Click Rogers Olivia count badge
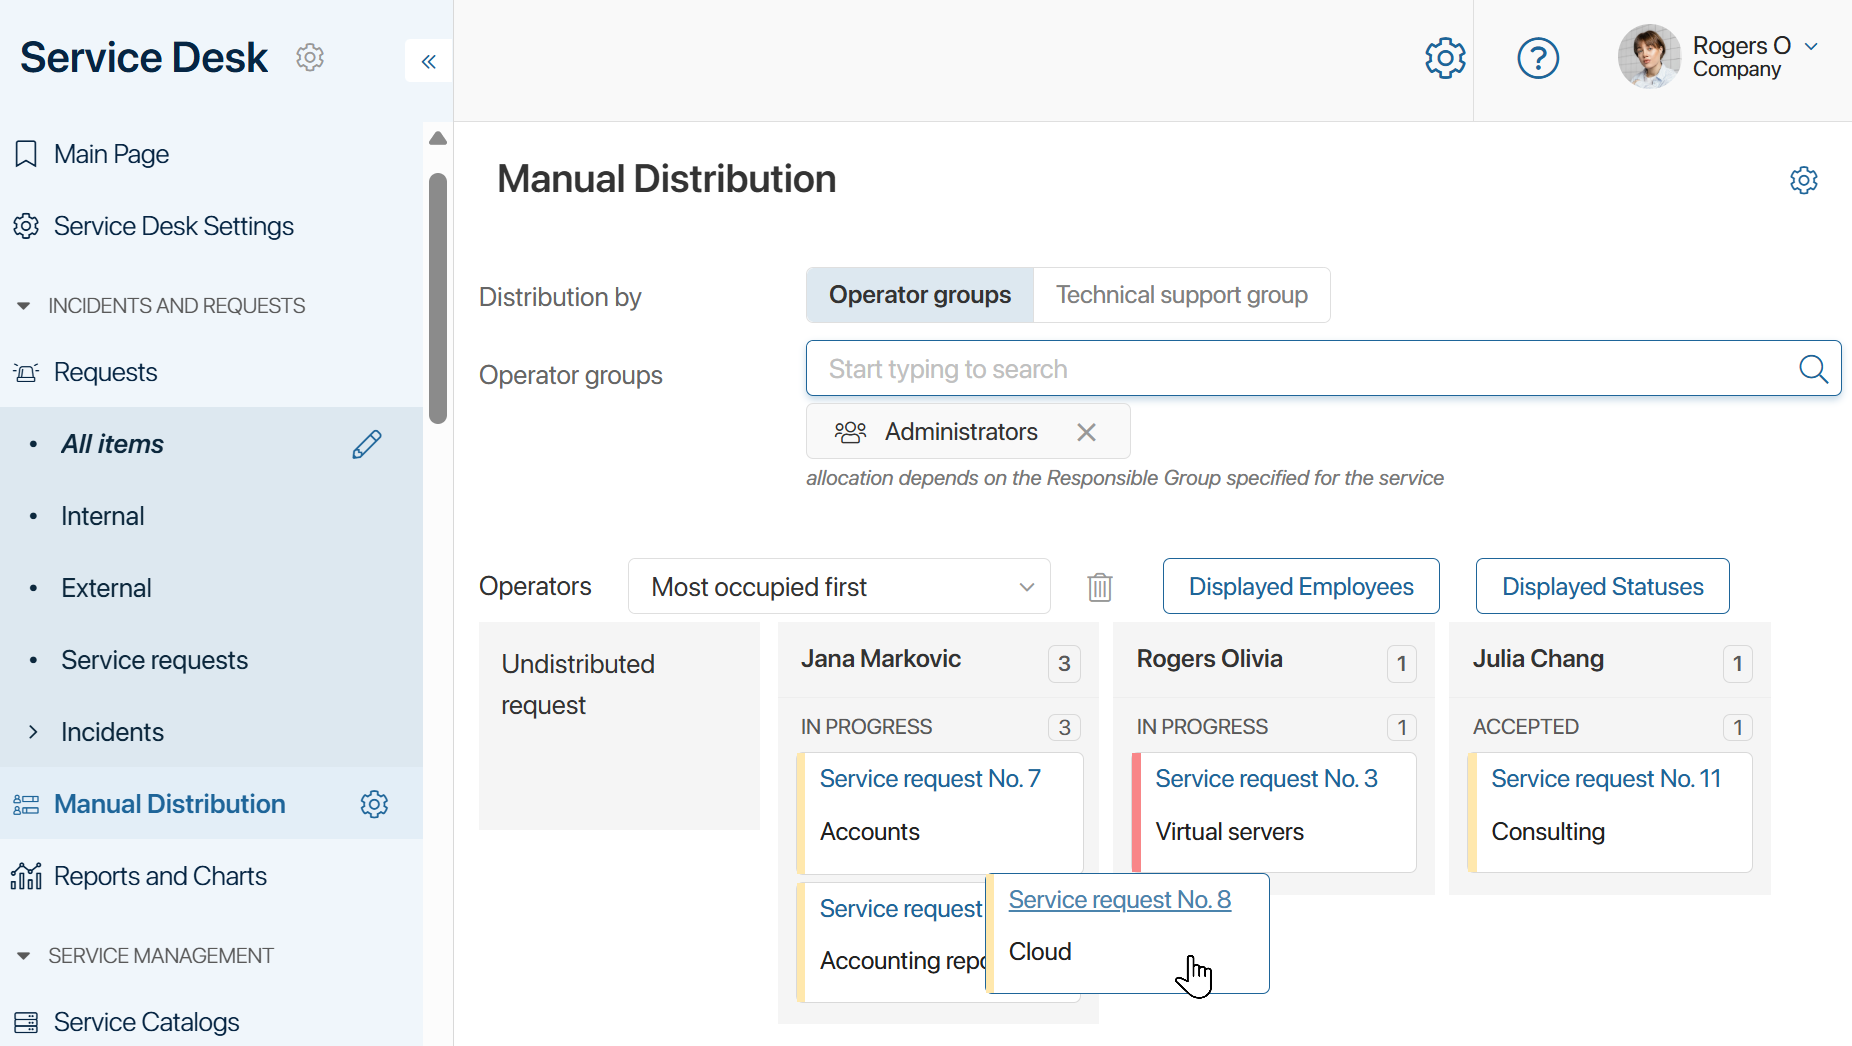Image resolution: width=1852 pixels, height=1046 pixels. [1401, 663]
